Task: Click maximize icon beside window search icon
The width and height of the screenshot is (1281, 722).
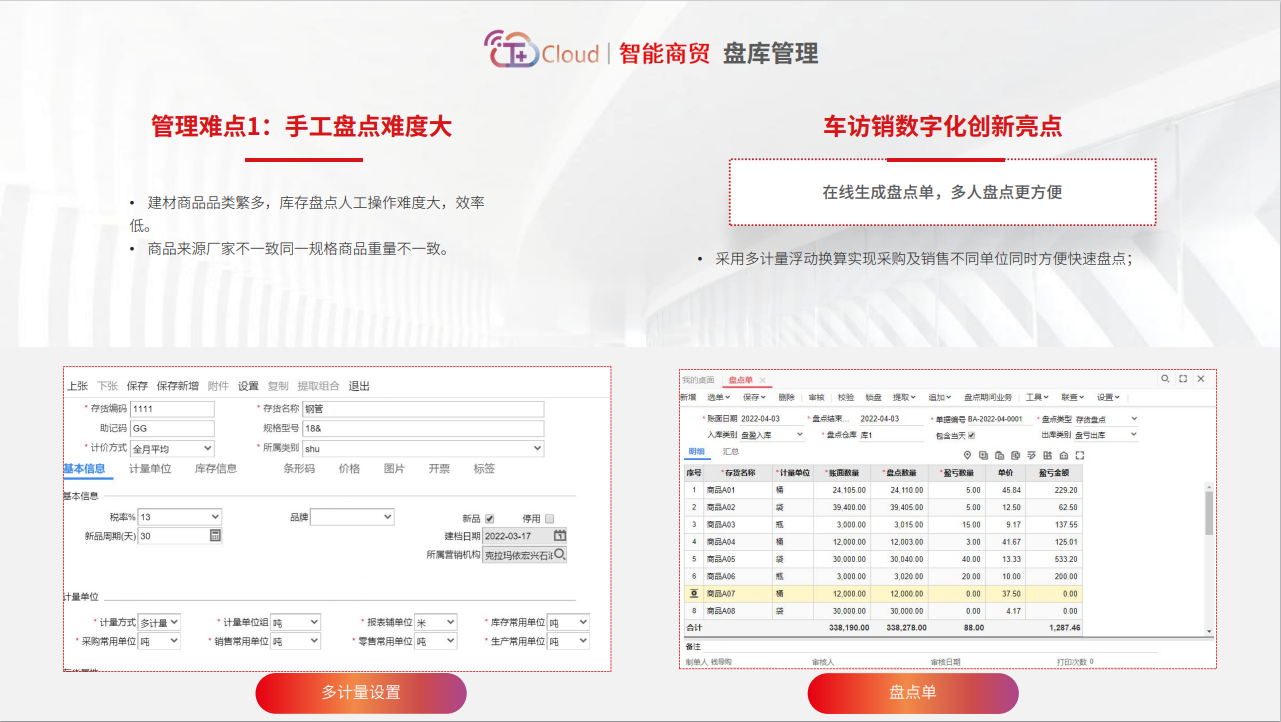Action: point(1183,379)
